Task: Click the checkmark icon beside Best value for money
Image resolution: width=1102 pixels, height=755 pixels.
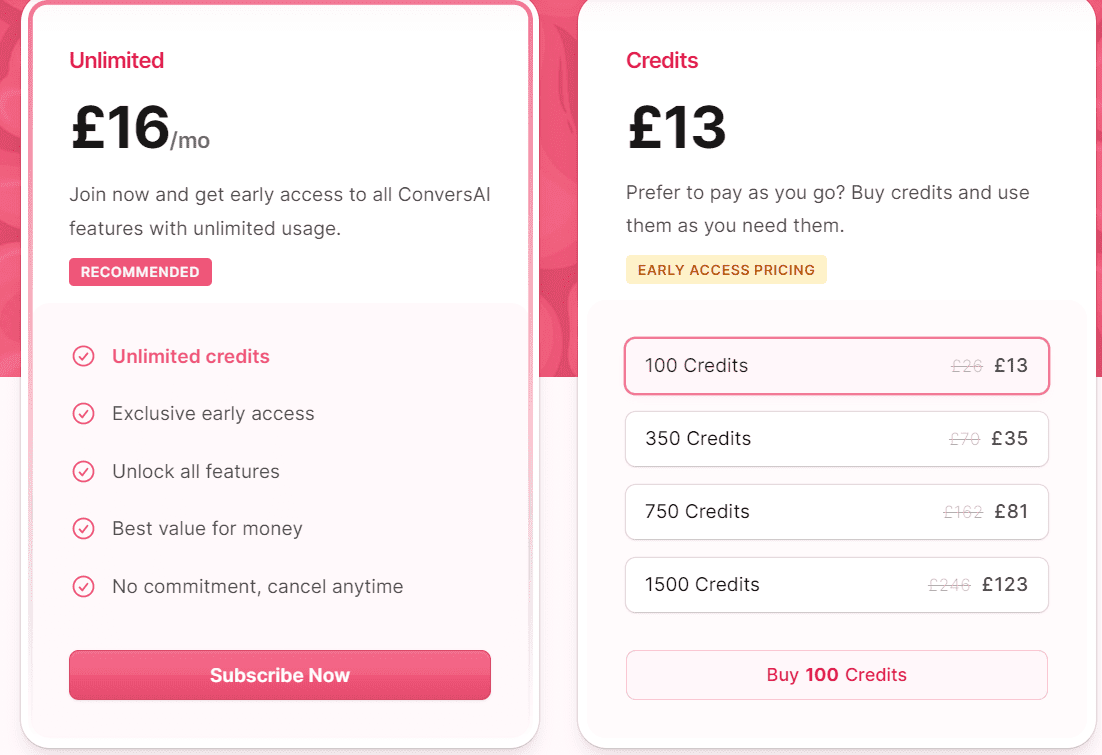Action: pos(84,528)
